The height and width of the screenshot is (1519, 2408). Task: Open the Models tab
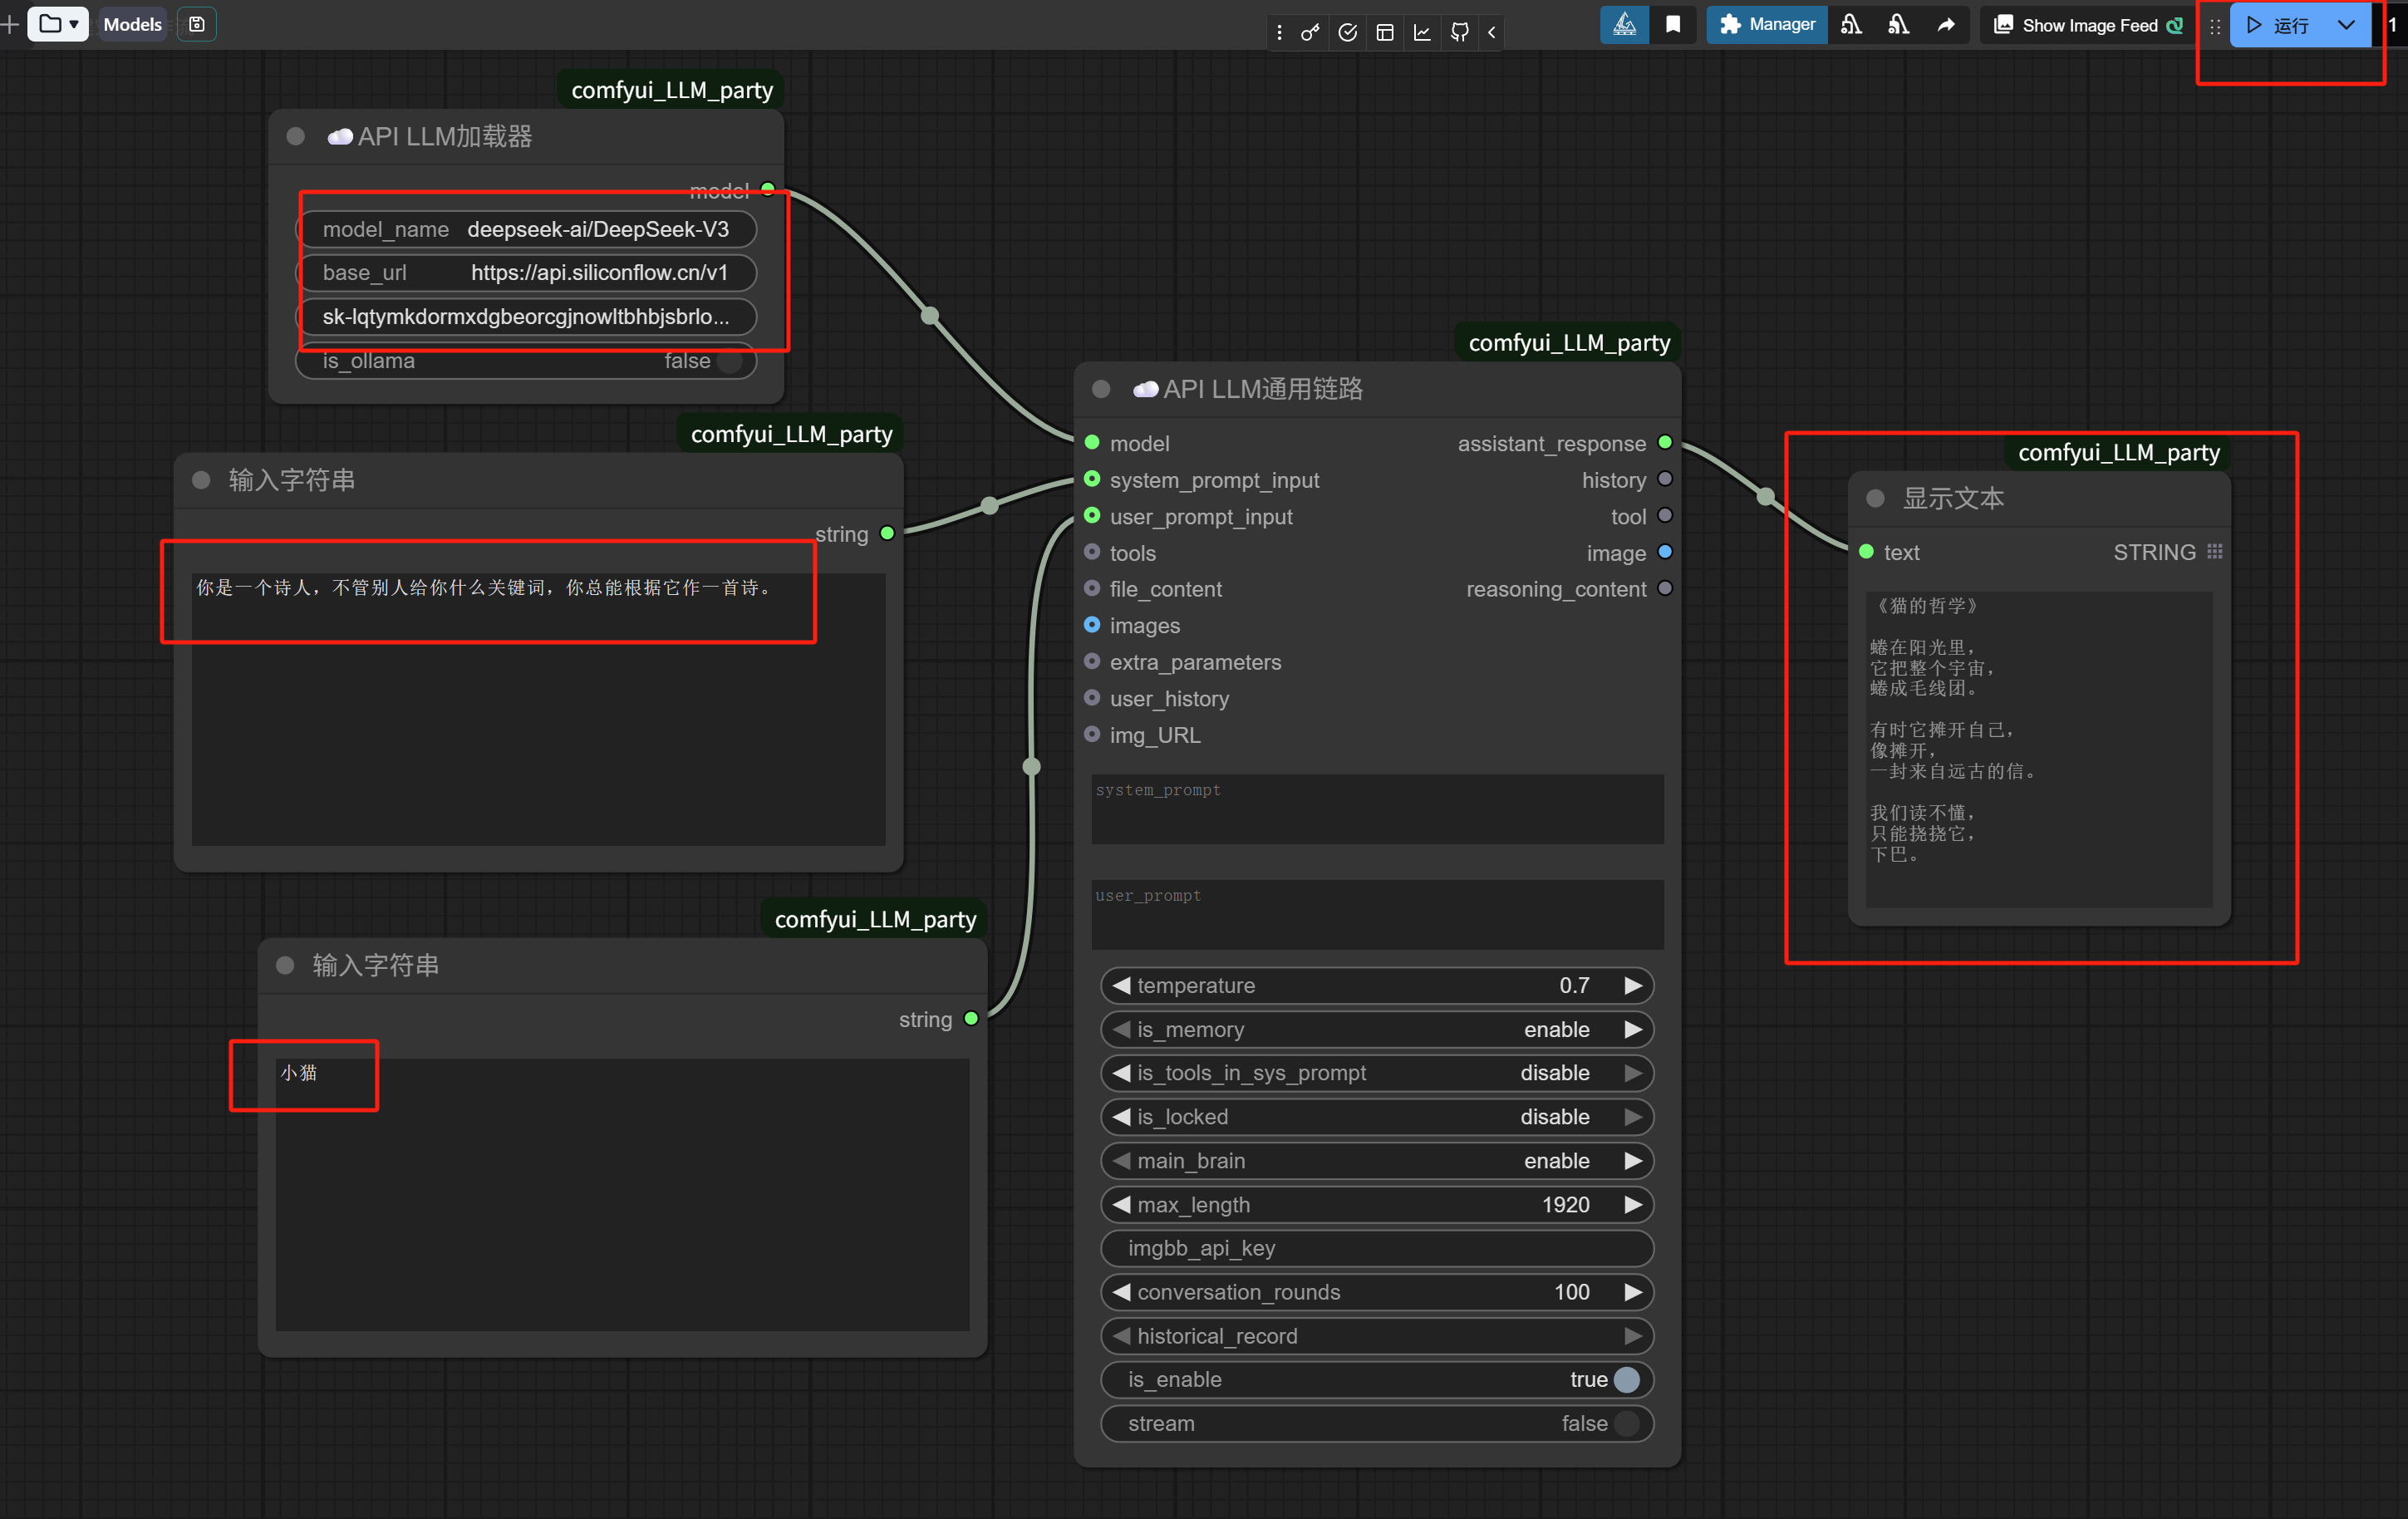pos(132,24)
